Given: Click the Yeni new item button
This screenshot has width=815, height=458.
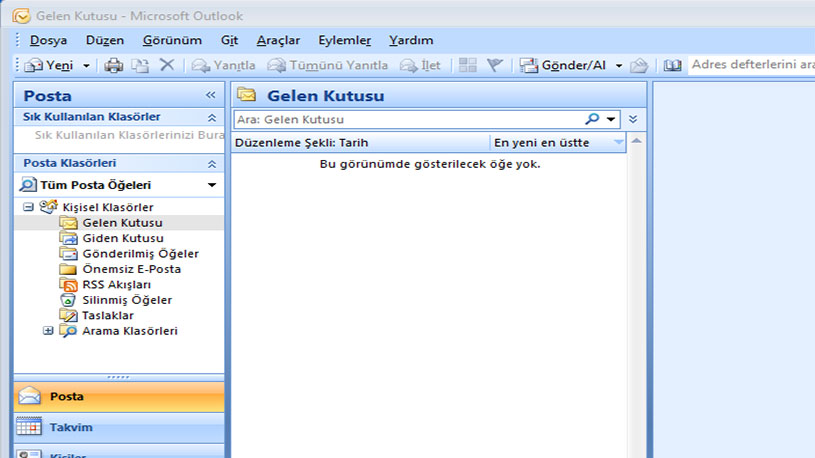Looking at the screenshot, I should (49, 66).
